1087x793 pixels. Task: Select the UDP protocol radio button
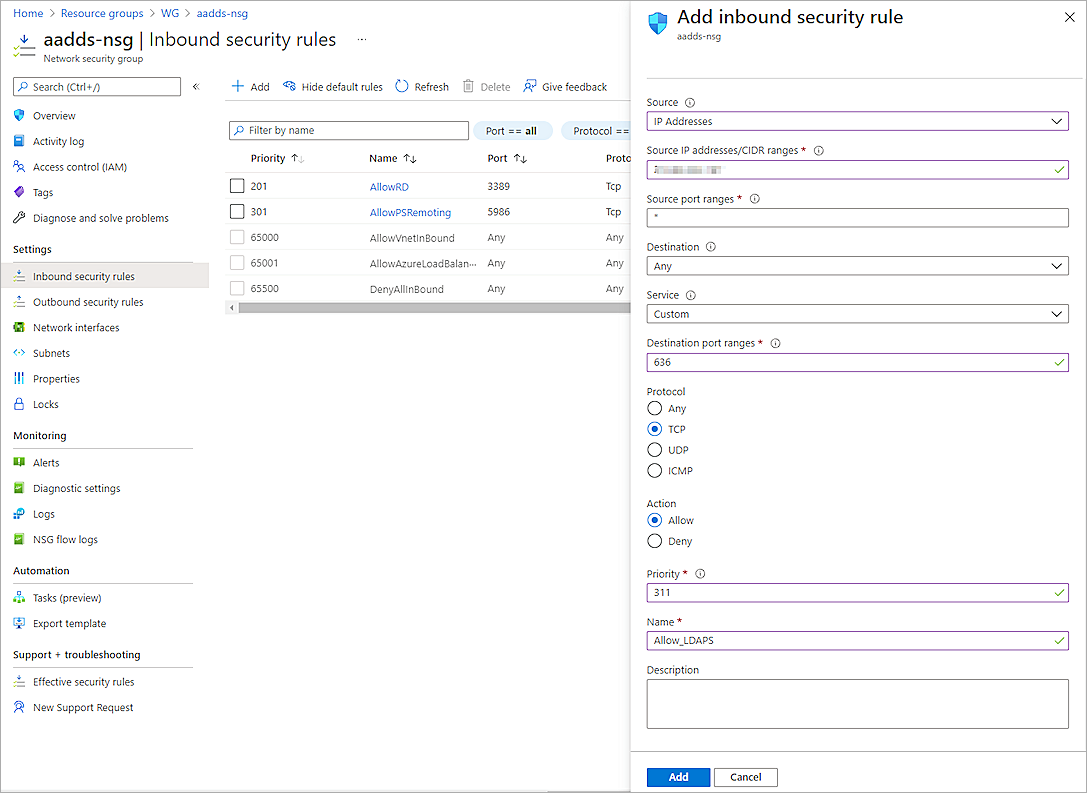[x=654, y=449]
